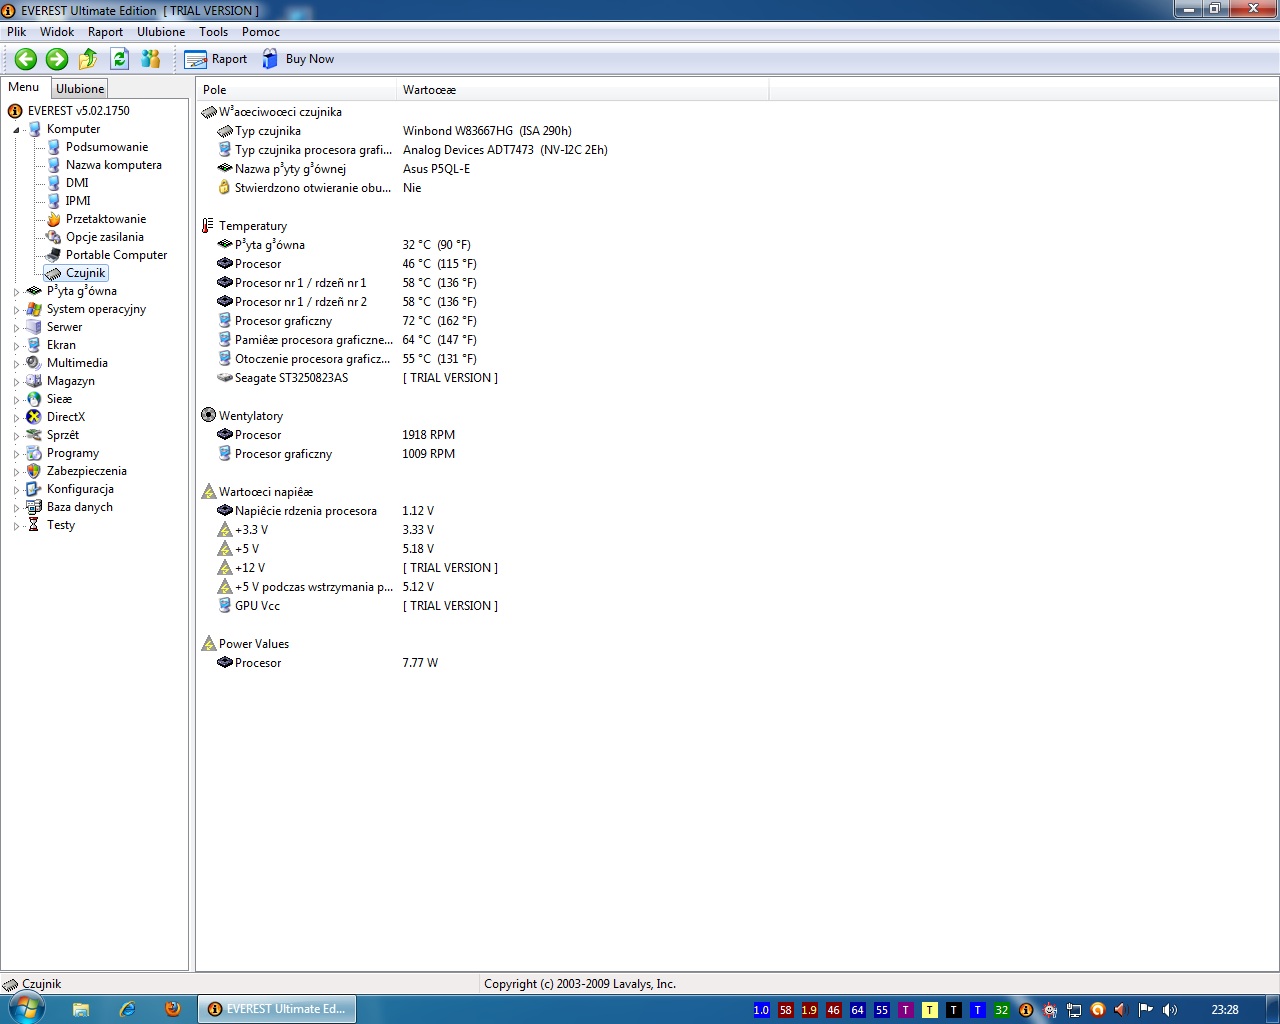Screen dimensions: 1280x1024
Task: Select the Baza danych tree item
Action: click(x=80, y=507)
